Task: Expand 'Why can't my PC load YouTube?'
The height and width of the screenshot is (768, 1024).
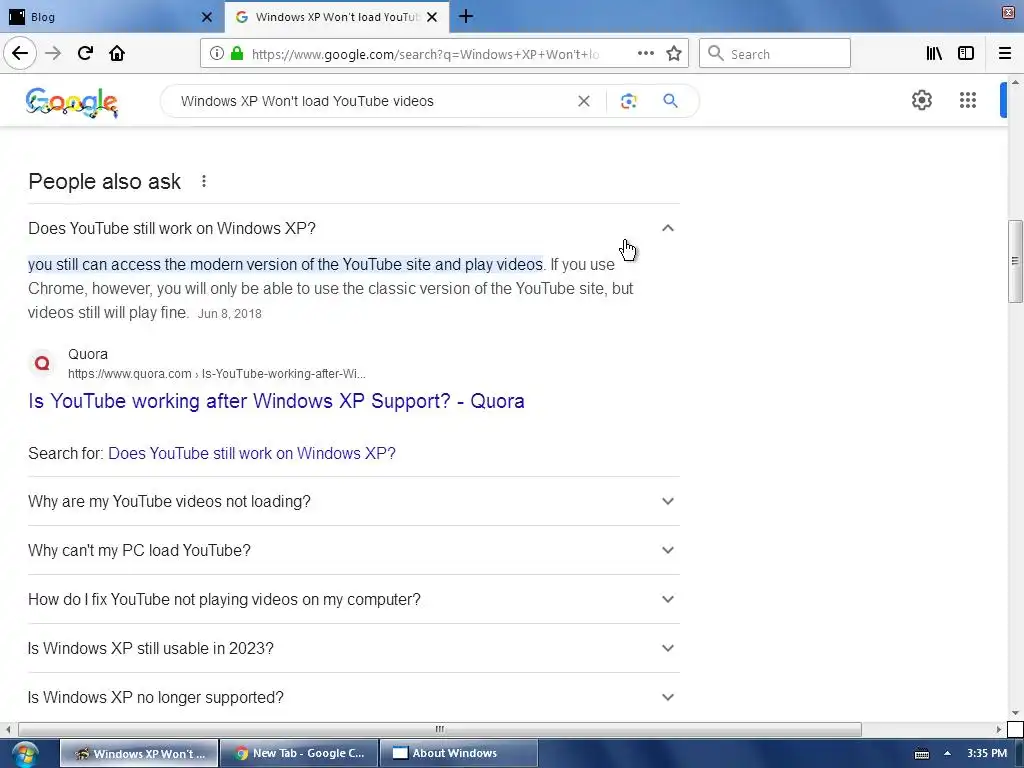Action: [x=353, y=550]
